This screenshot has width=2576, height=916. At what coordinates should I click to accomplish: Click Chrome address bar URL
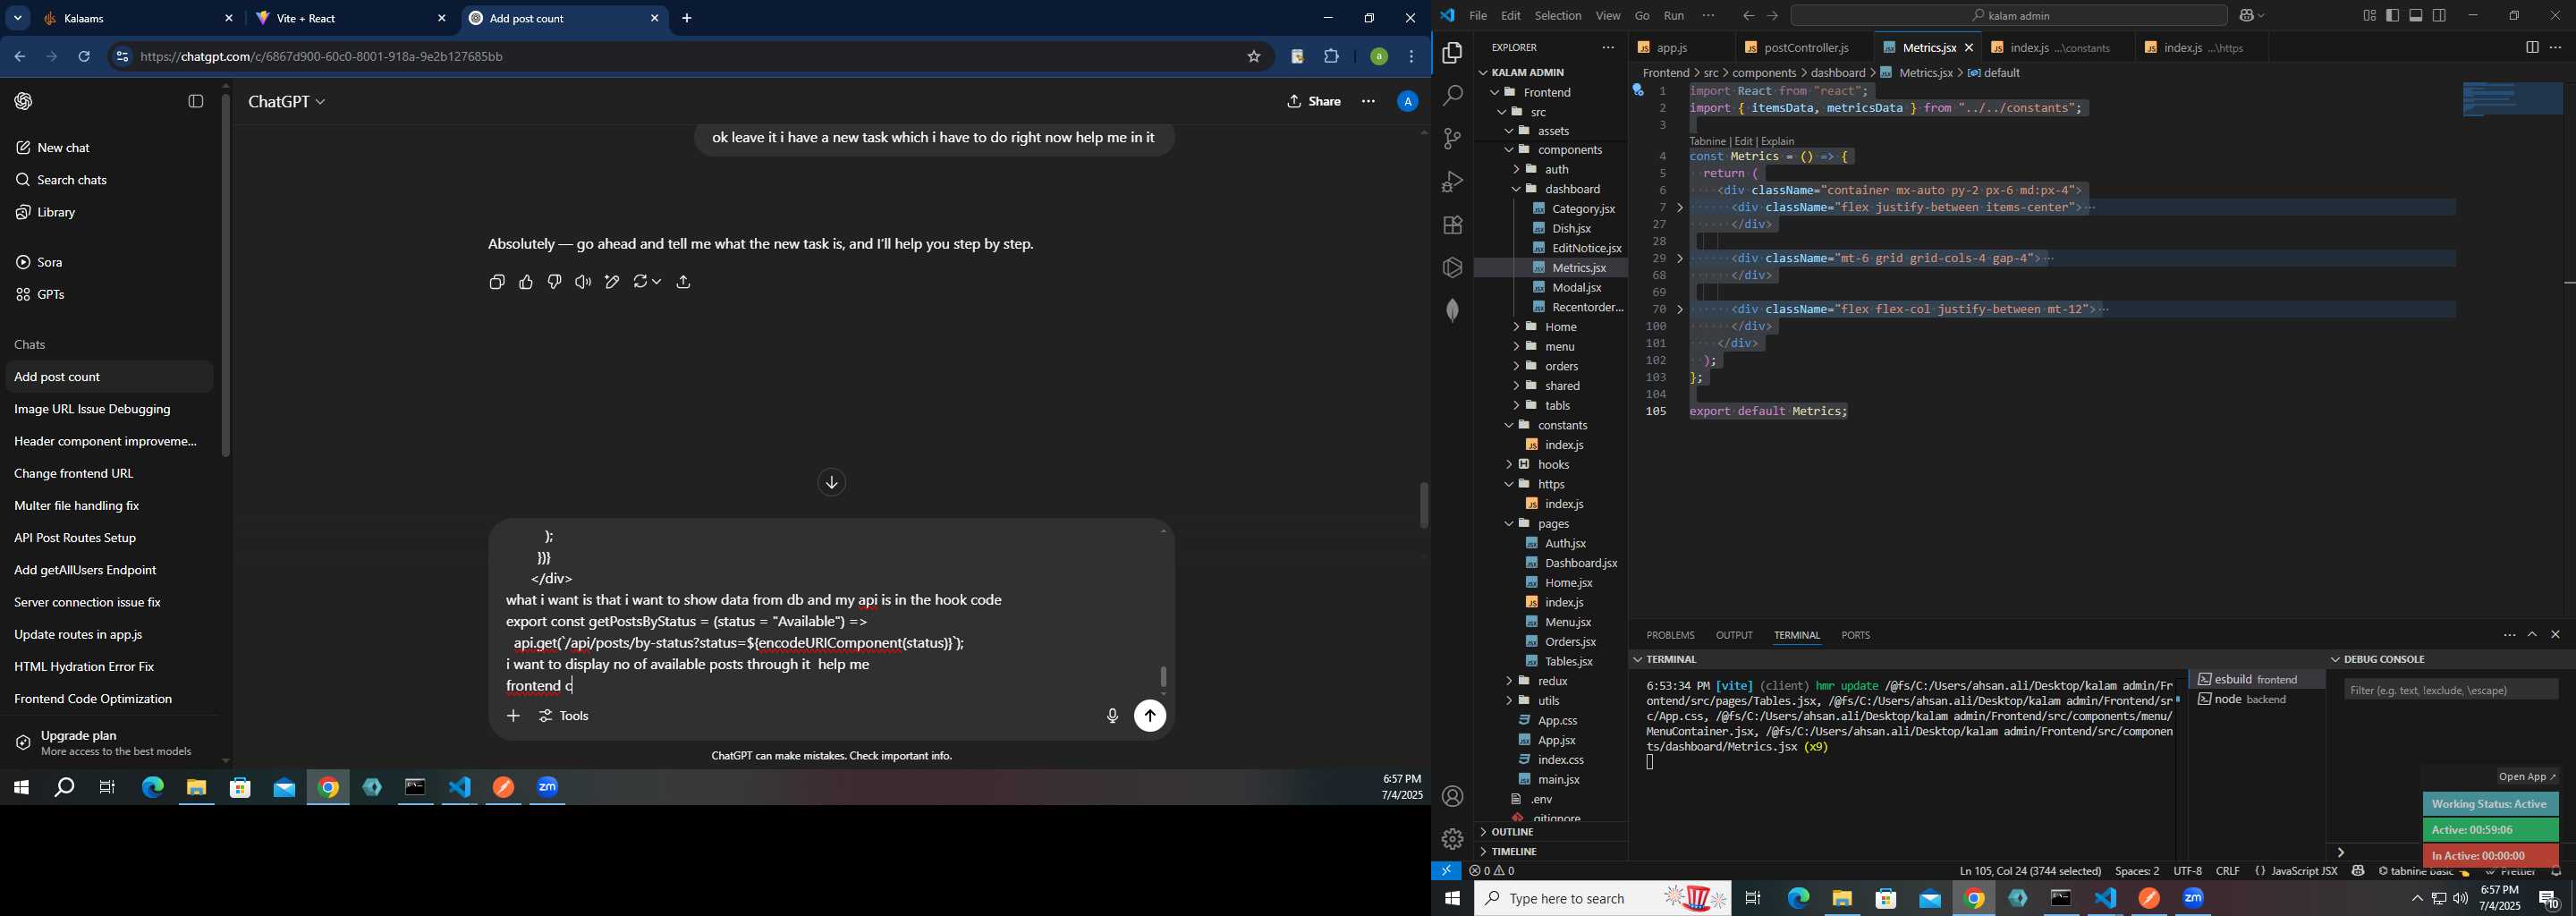pyautogui.click(x=322, y=57)
